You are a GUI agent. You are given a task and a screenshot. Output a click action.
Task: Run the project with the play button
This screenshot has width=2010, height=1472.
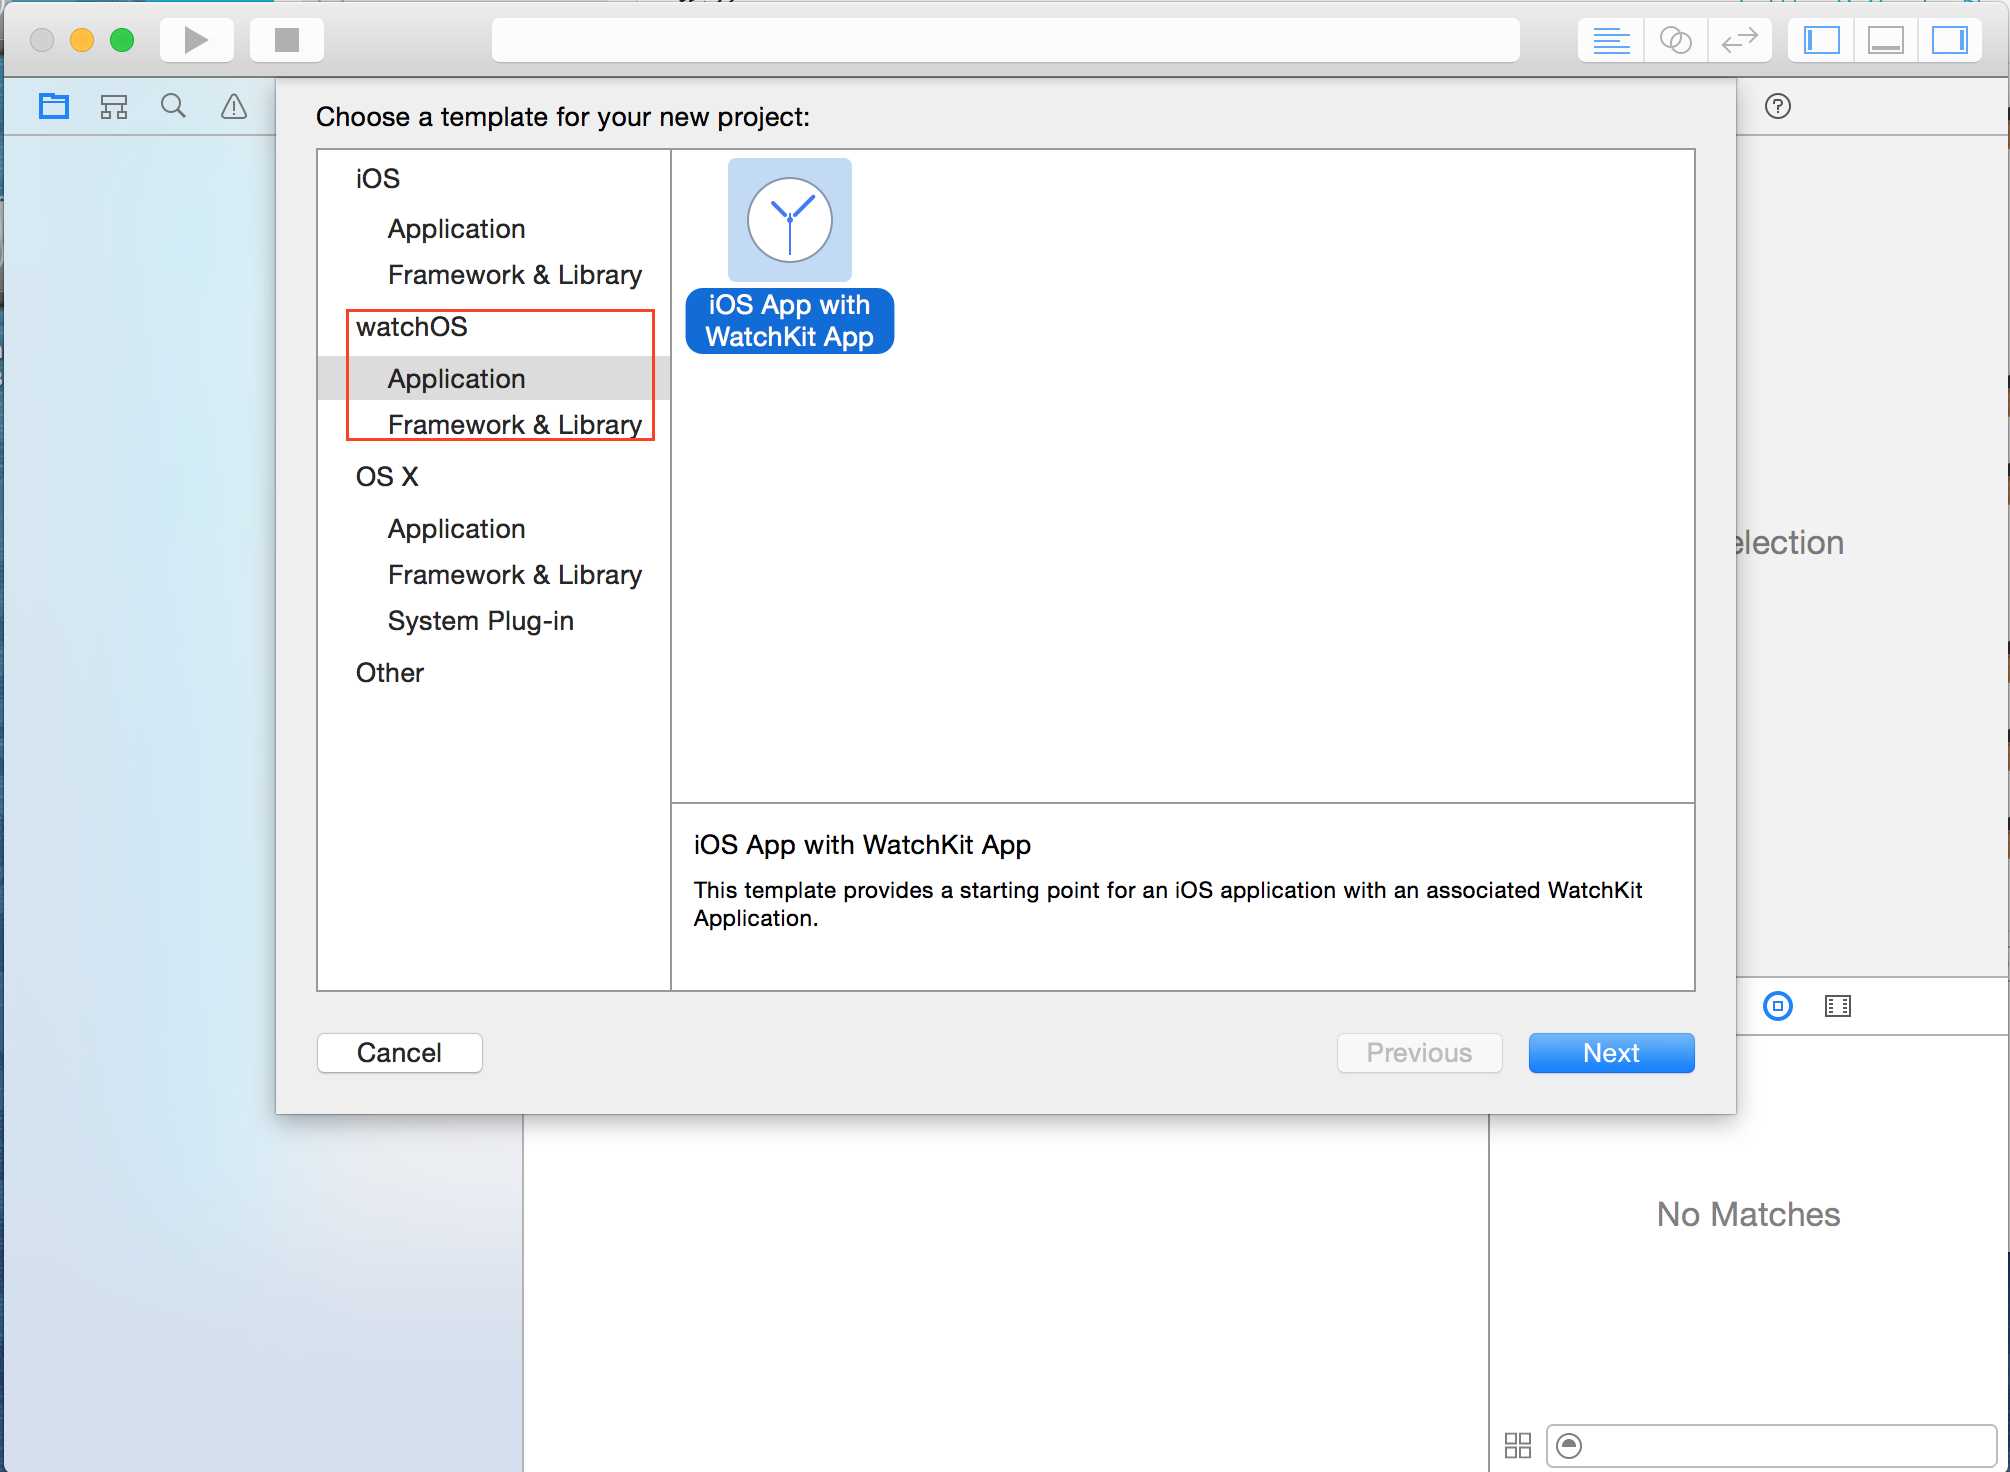click(197, 40)
